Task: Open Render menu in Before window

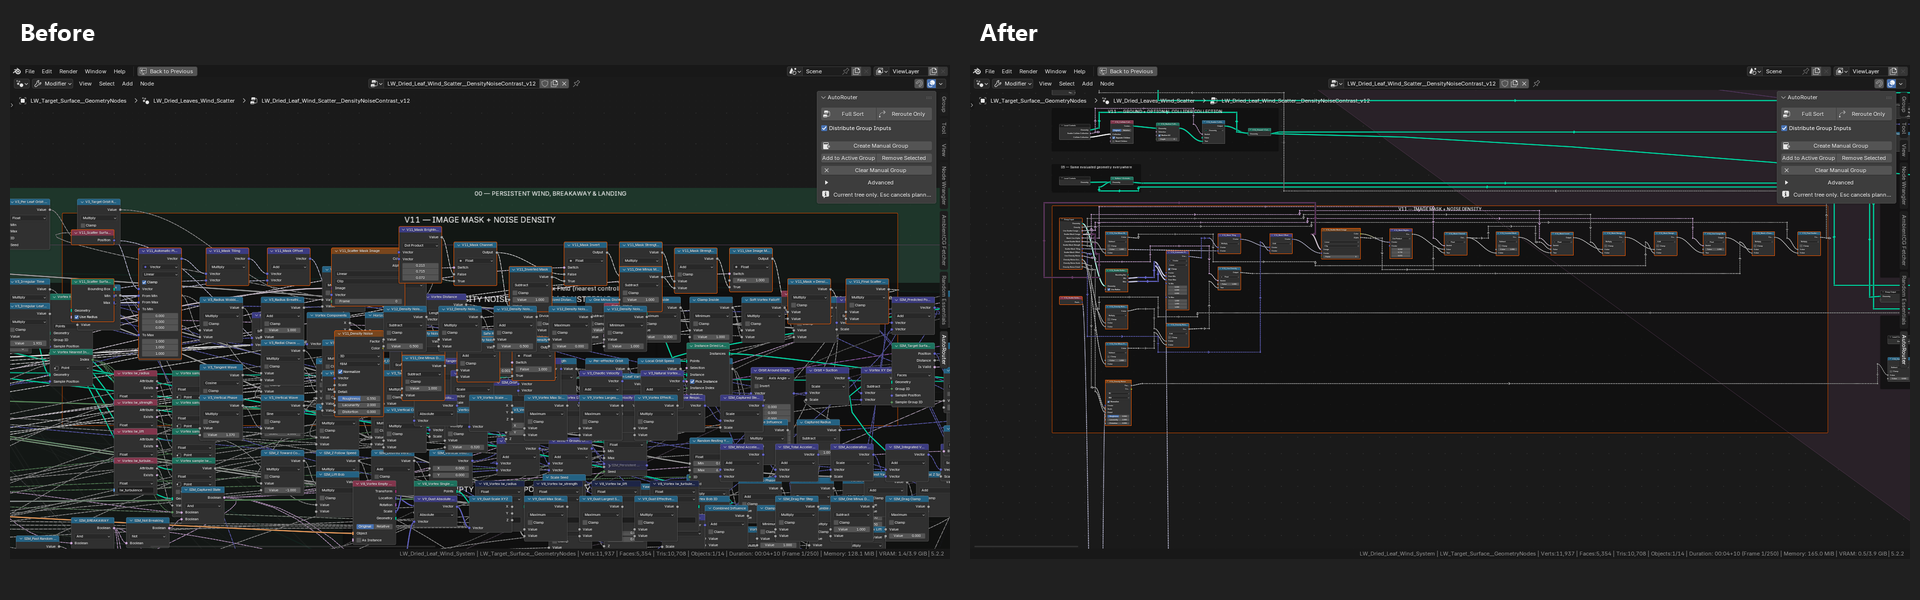Action: pyautogui.click(x=68, y=71)
